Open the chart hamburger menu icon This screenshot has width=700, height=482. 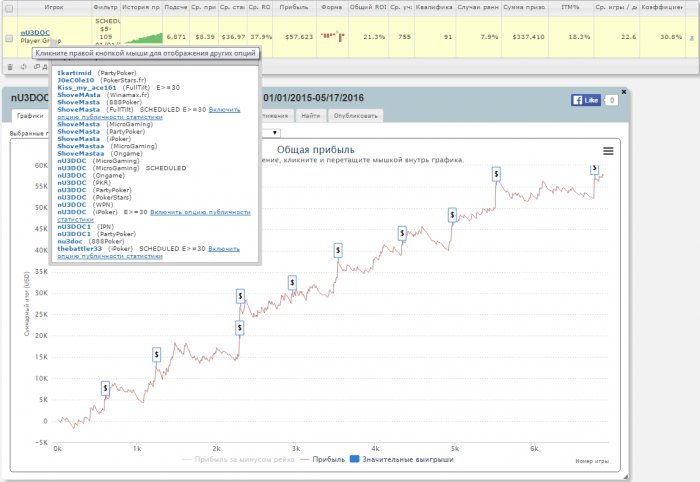click(608, 150)
